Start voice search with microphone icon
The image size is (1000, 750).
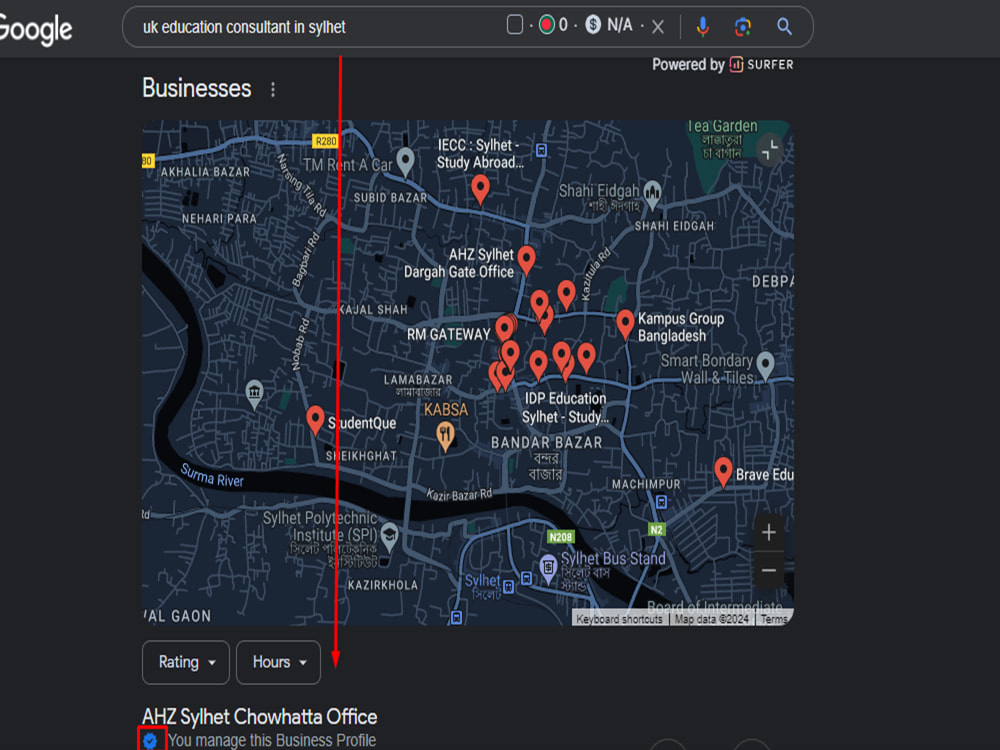click(x=703, y=27)
